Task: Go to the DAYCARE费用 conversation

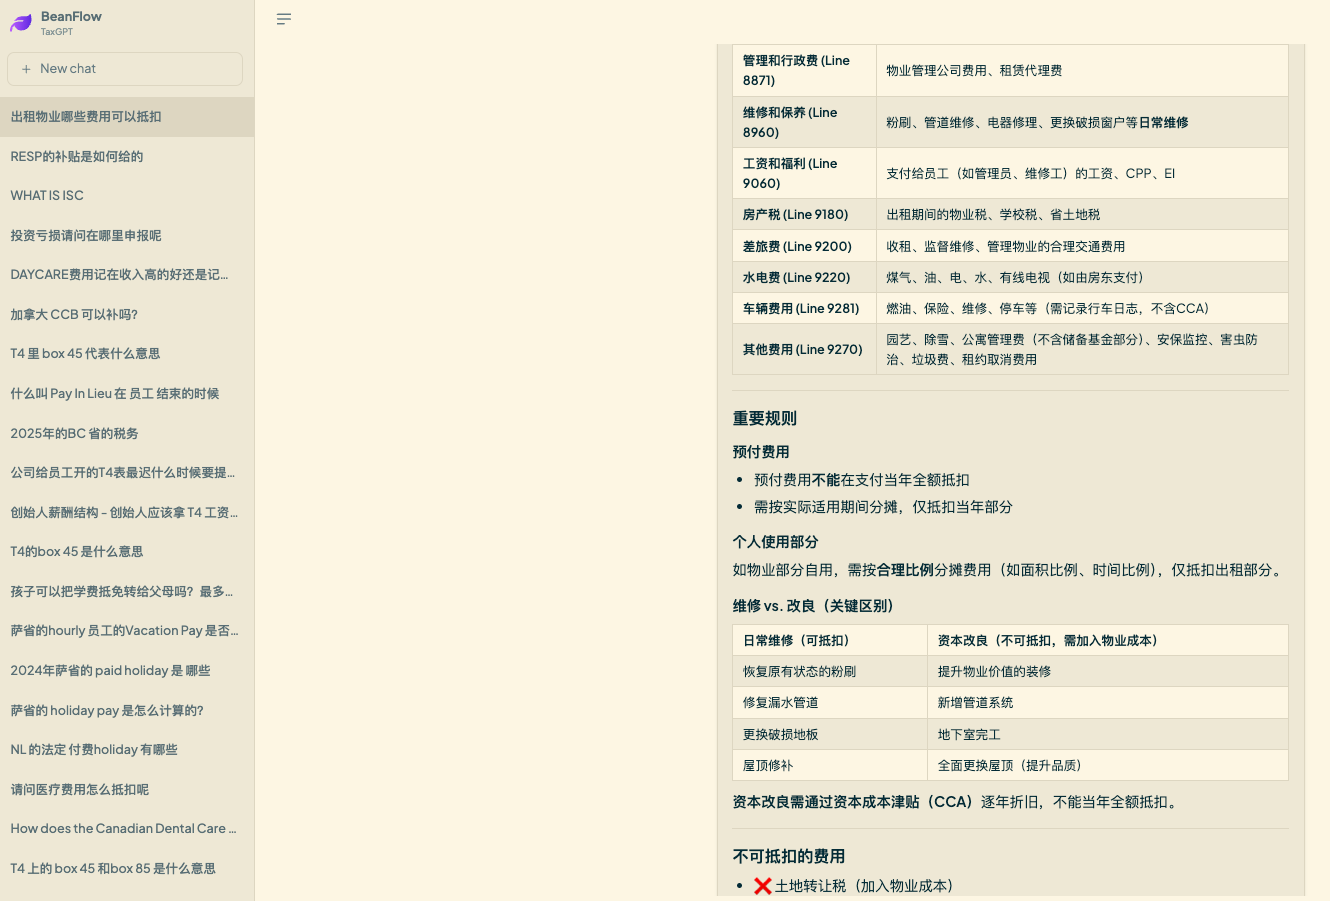Action: pyautogui.click(x=119, y=275)
